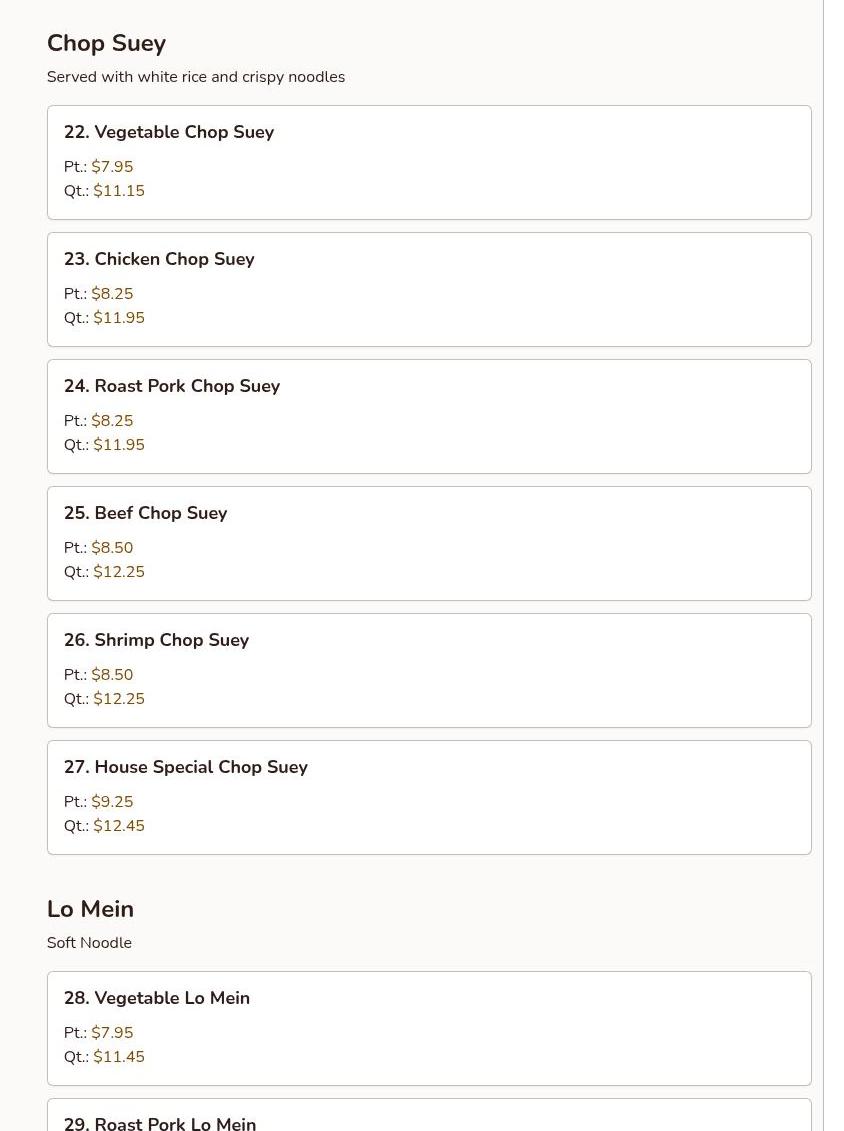Pick the $7.95 pint price for Vegetable Chop Suey
This screenshot has height=1131, width=844.
[x=112, y=167]
